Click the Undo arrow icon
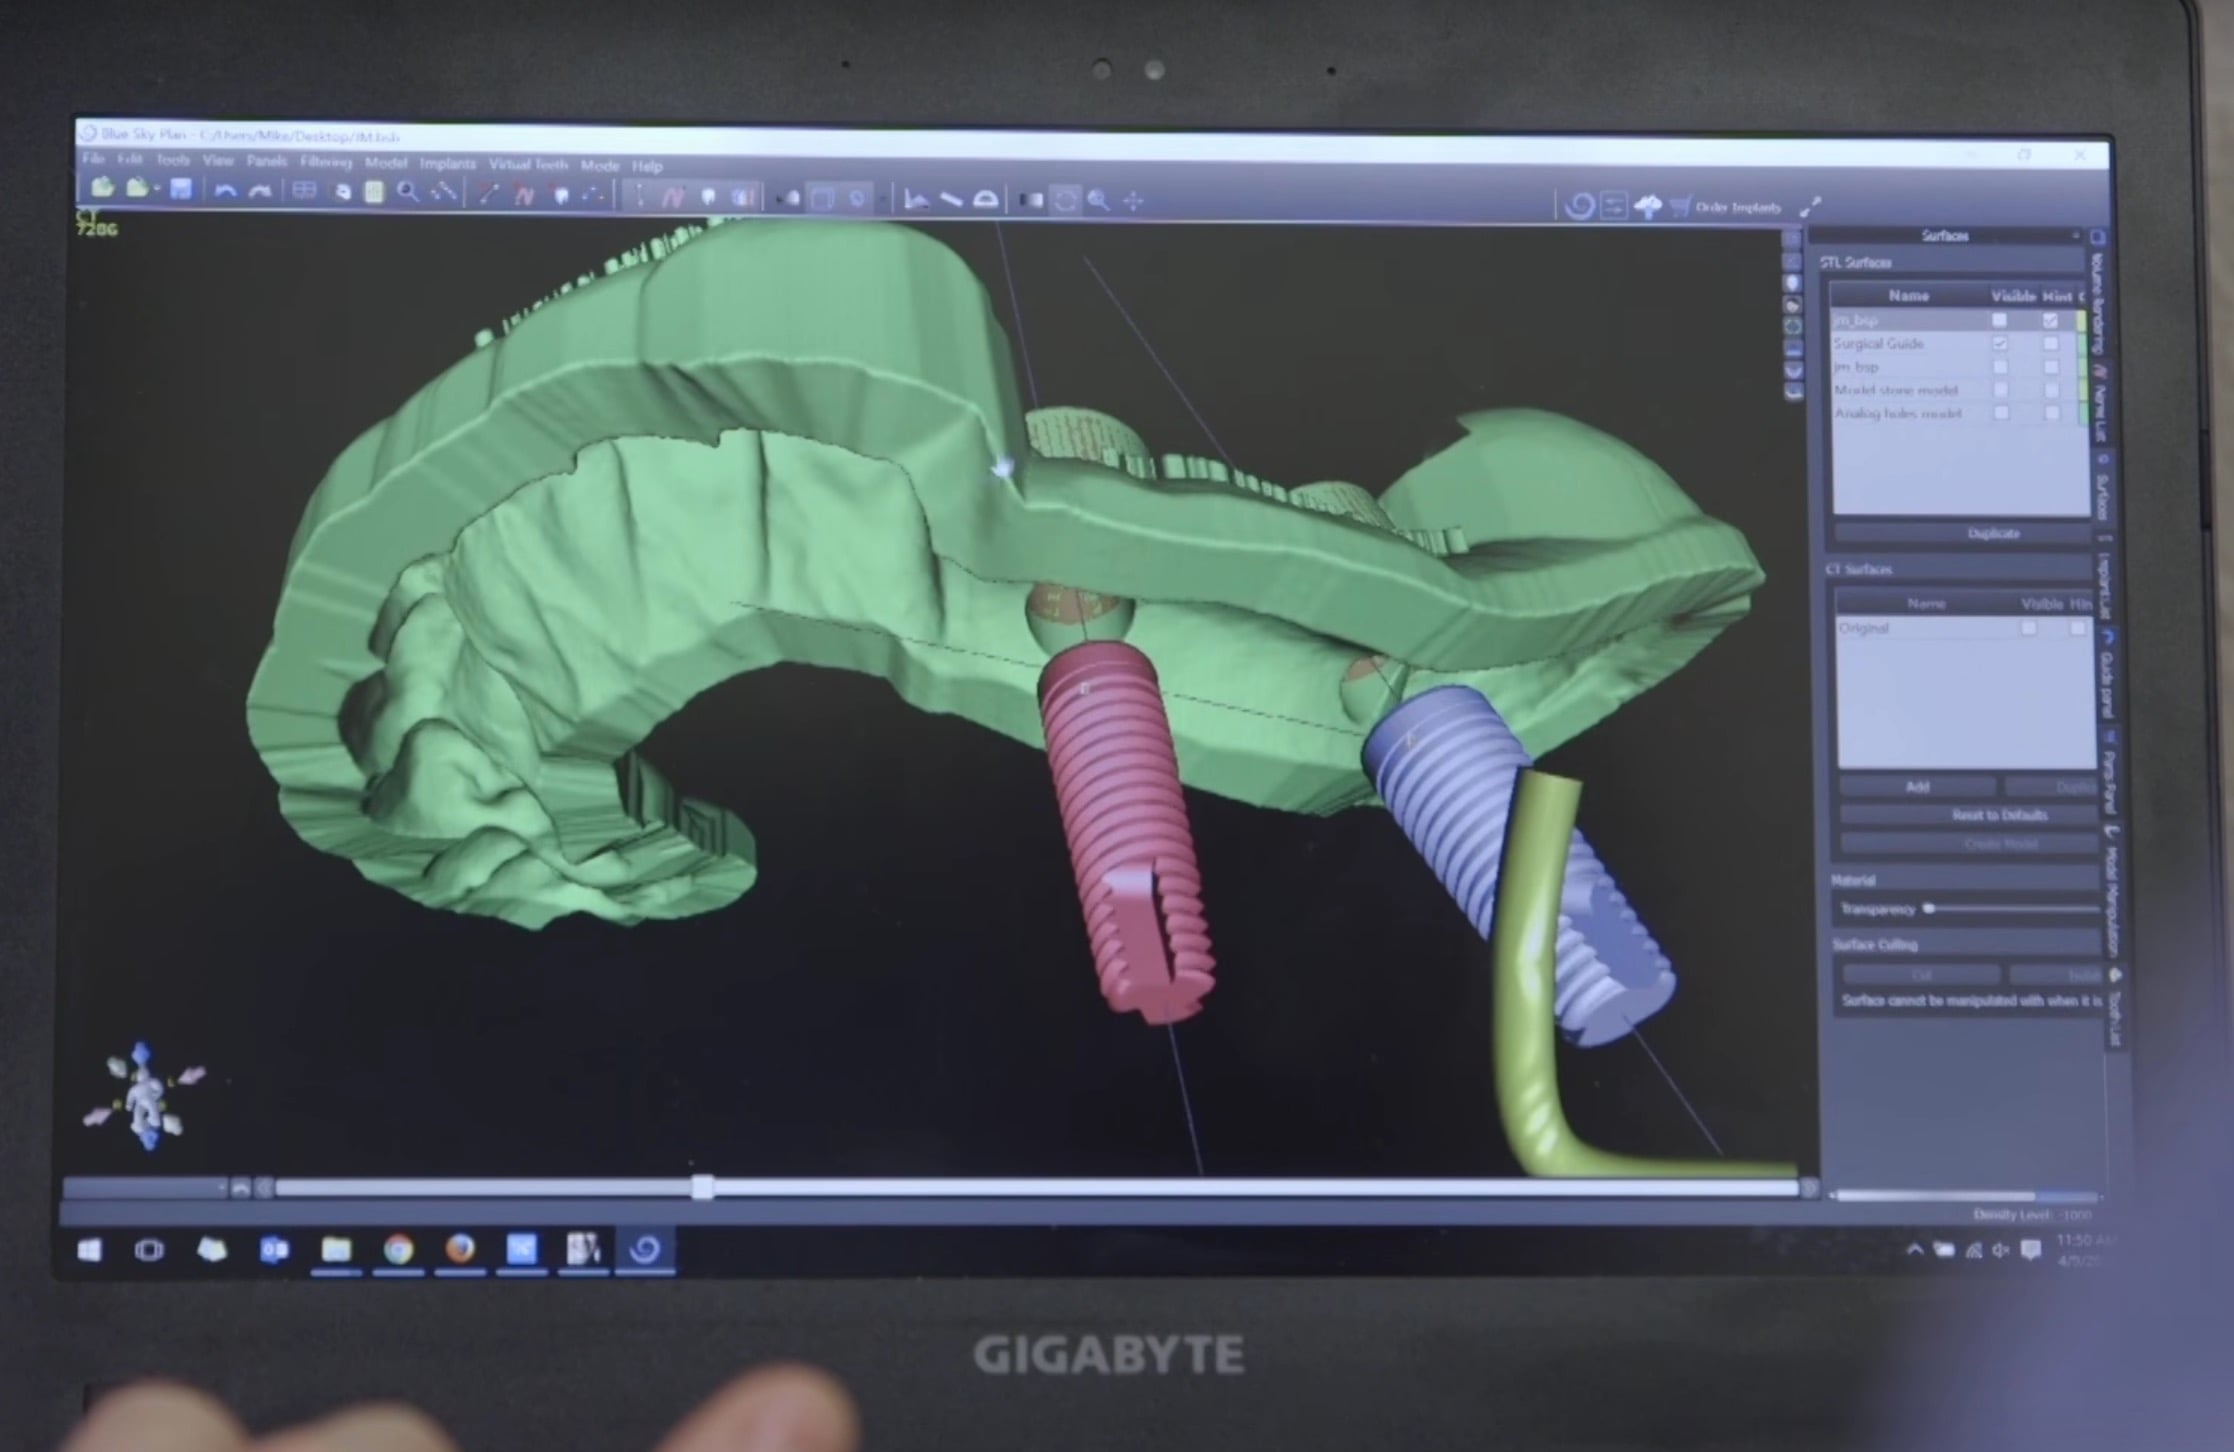Screen dimensions: 2234x1452 click(x=225, y=191)
